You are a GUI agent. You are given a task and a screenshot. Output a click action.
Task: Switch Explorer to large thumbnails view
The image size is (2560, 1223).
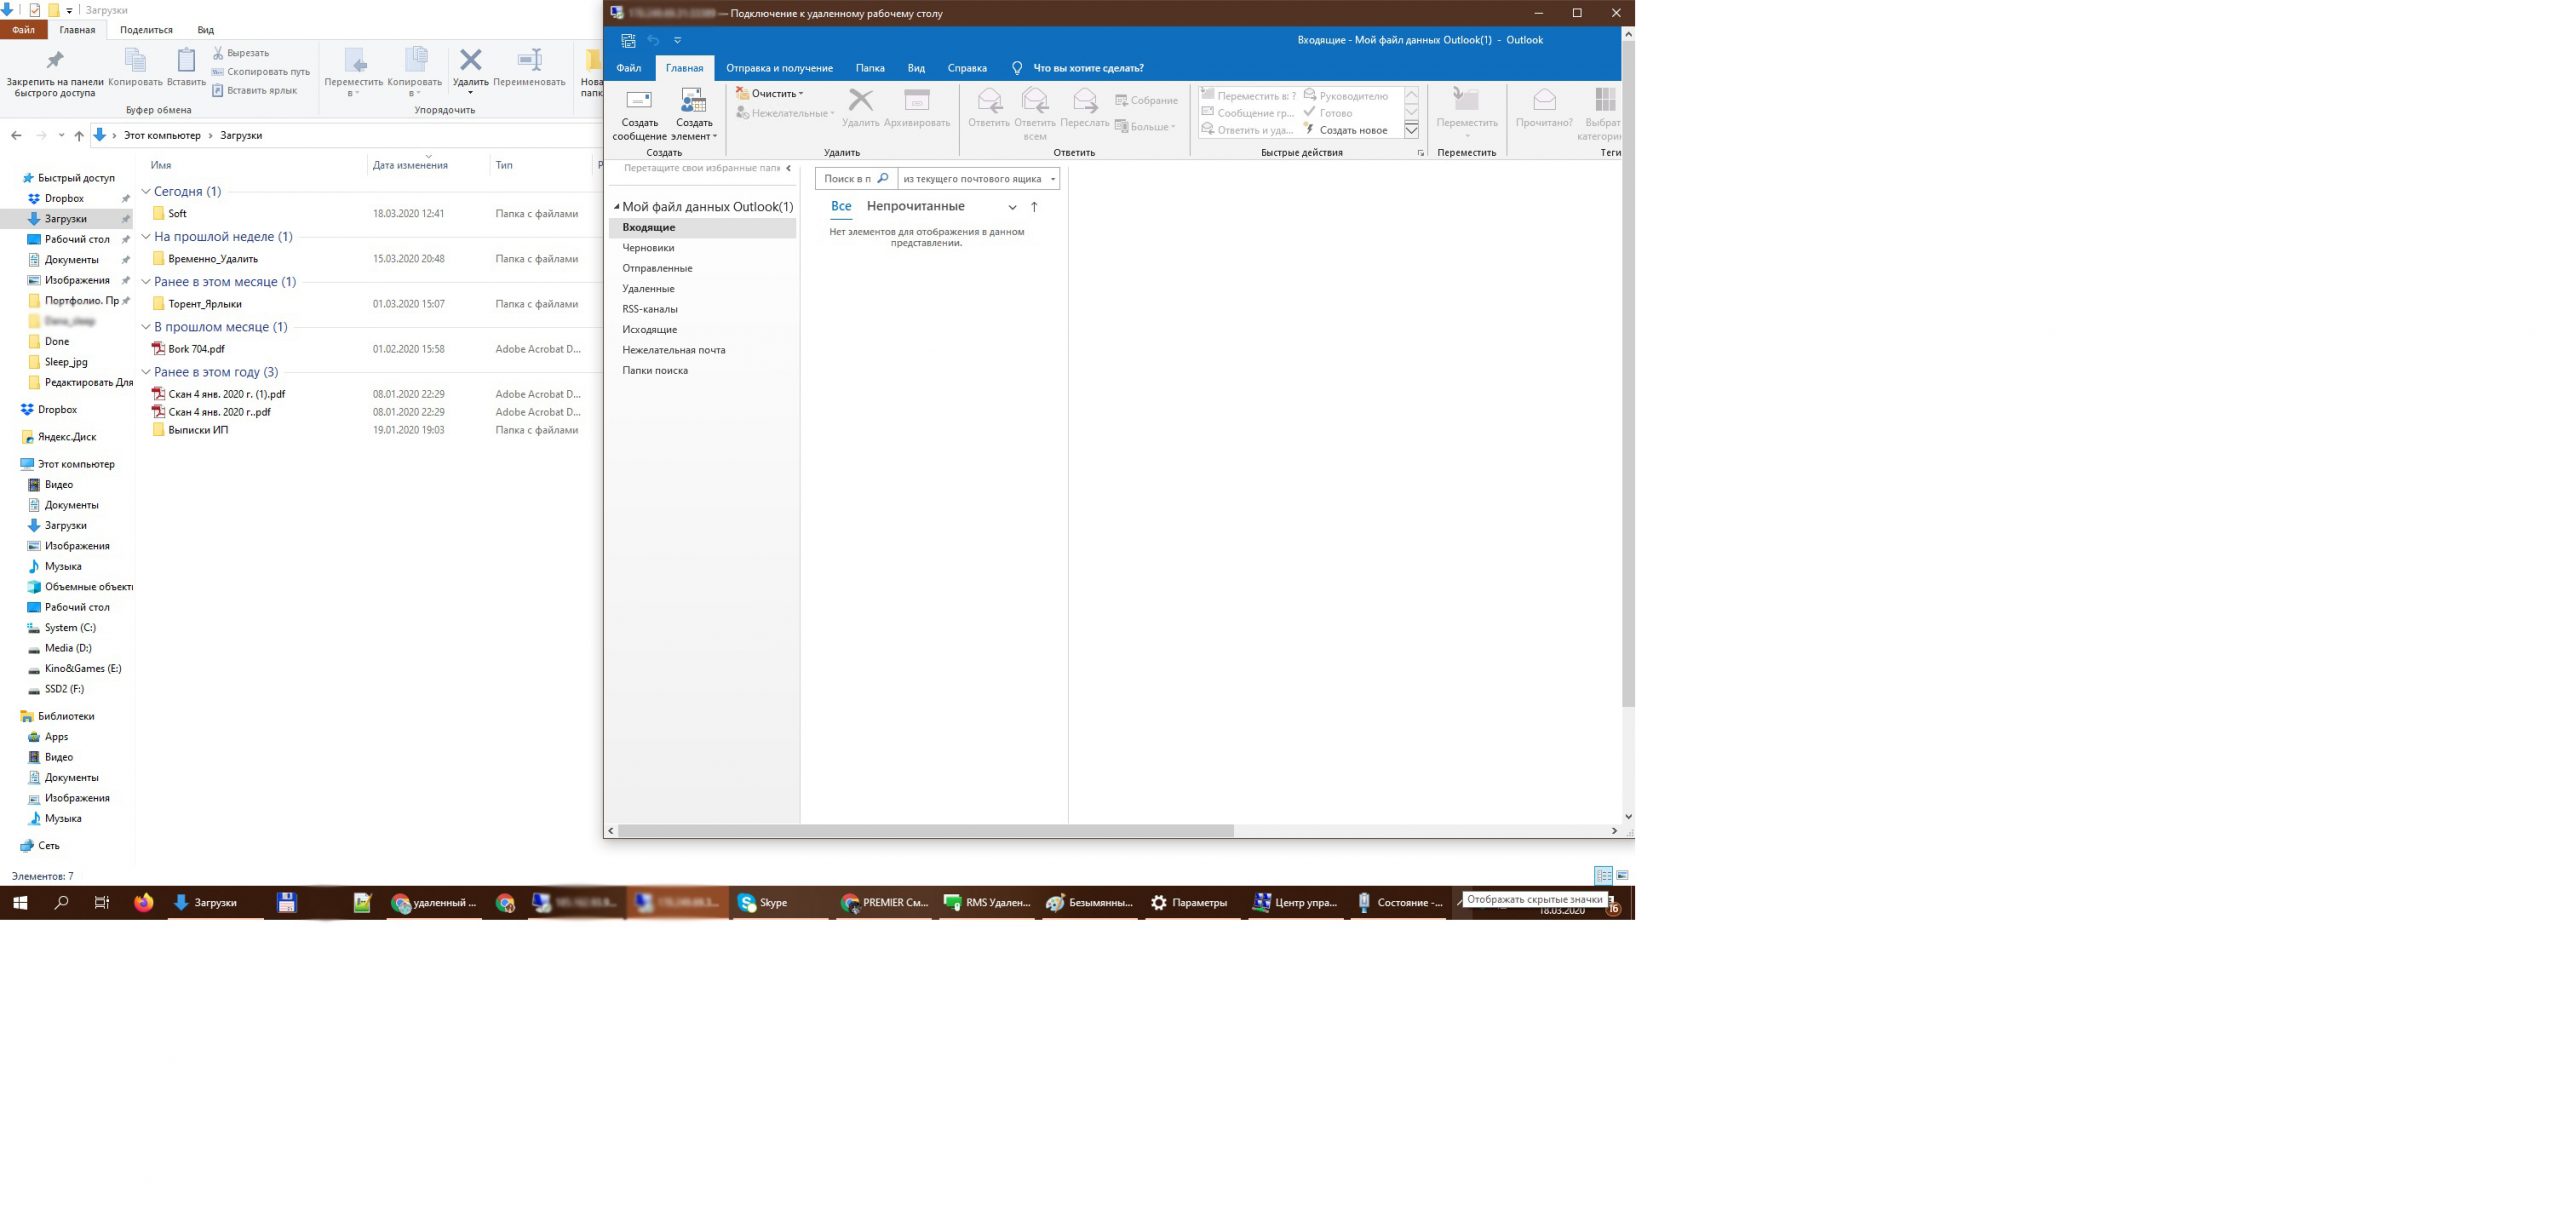[x=1622, y=875]
